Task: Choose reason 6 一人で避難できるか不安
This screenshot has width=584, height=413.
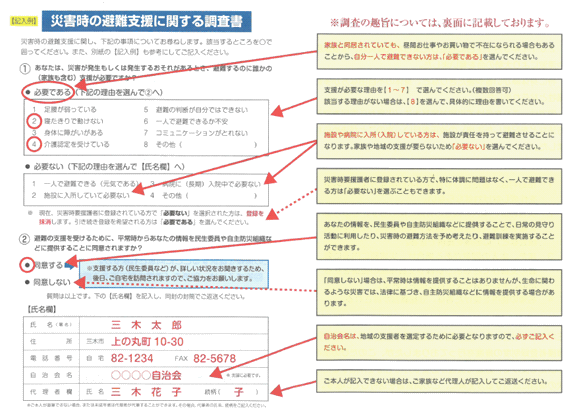Action: pyautogui.click(x=186, y=121)
